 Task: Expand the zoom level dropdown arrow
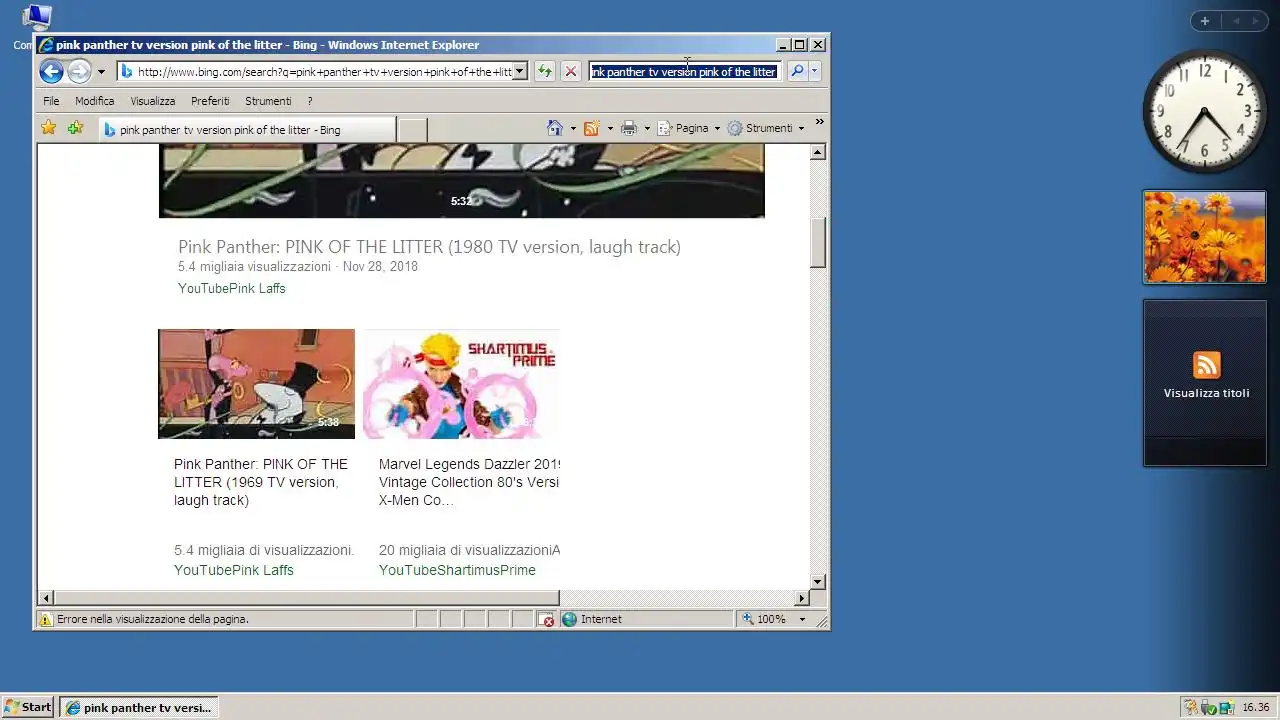pos(802,619)
